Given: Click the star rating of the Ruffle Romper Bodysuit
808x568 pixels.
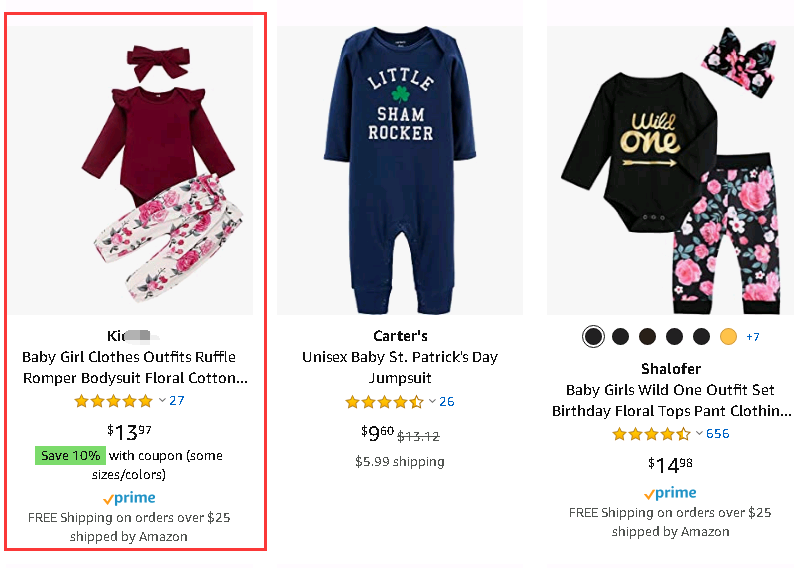Looking at the screenshot, I should (x=113, y=401).
